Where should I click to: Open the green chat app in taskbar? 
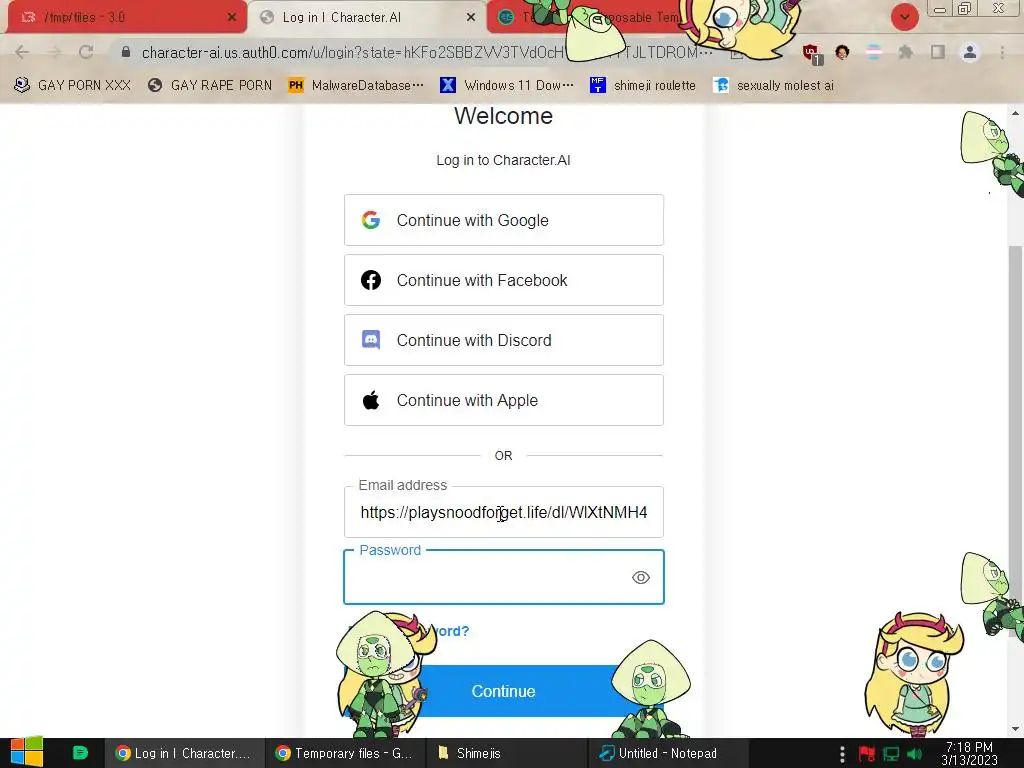(x=80, y=753)
